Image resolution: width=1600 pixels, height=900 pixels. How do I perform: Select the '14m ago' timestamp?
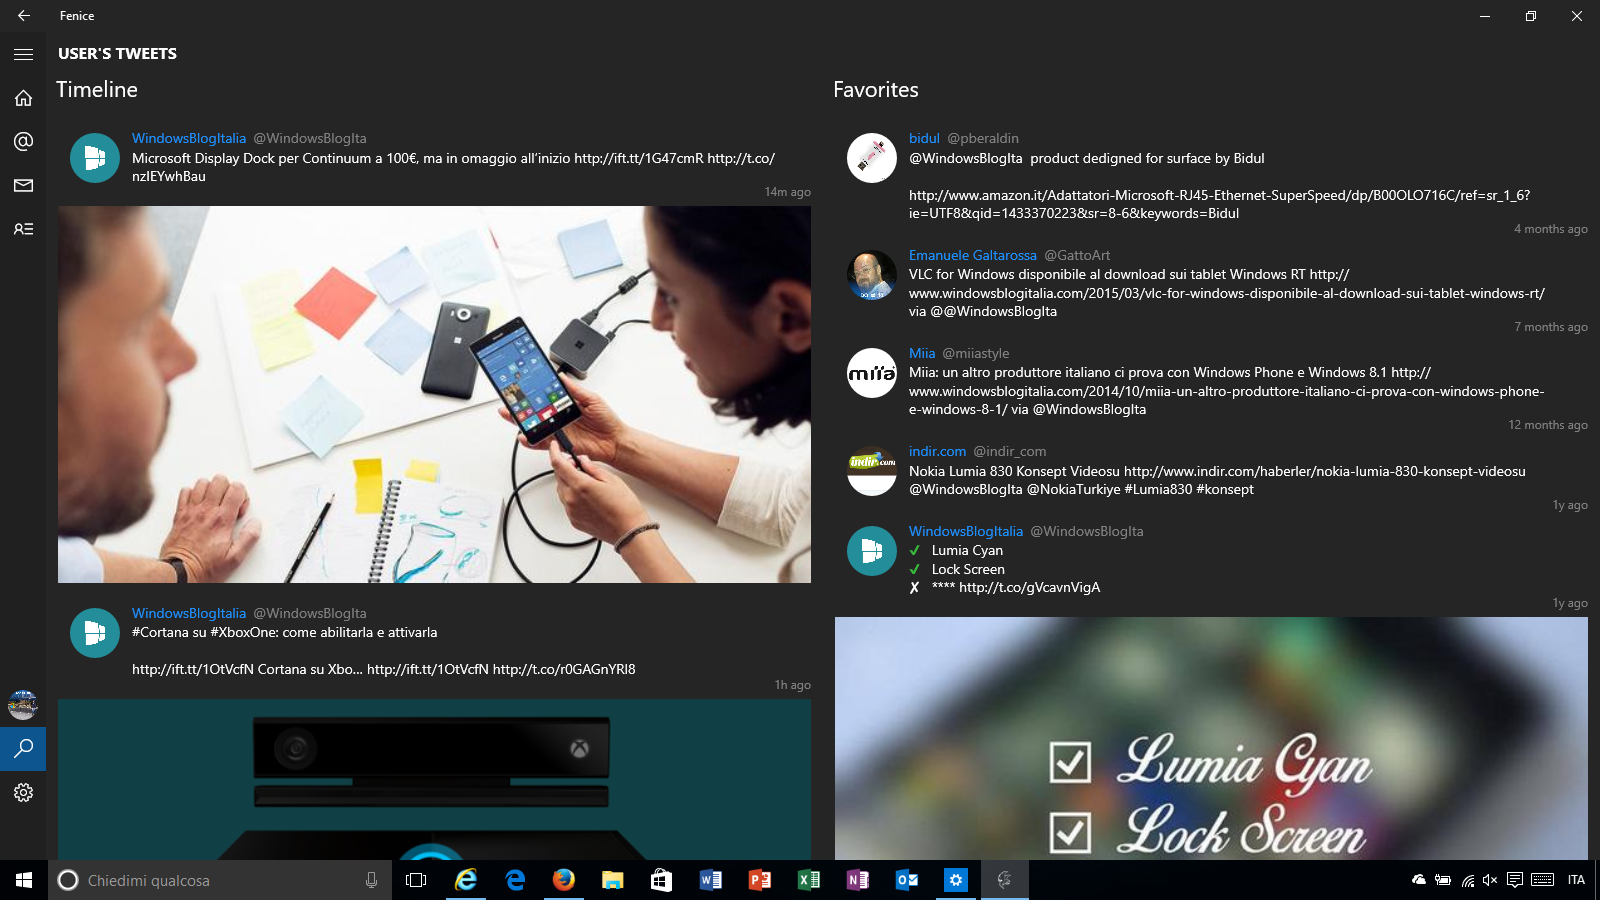[x=788, y=192]
